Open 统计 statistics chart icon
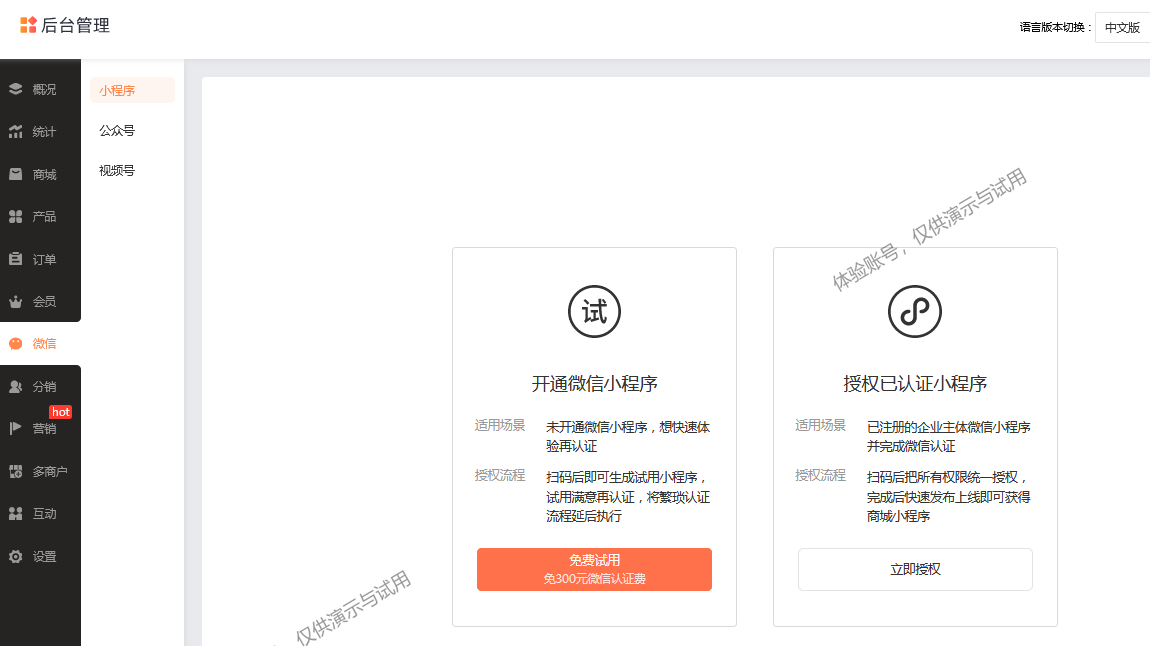This screenshot has height=646, width=1150. tap(15, 132)
